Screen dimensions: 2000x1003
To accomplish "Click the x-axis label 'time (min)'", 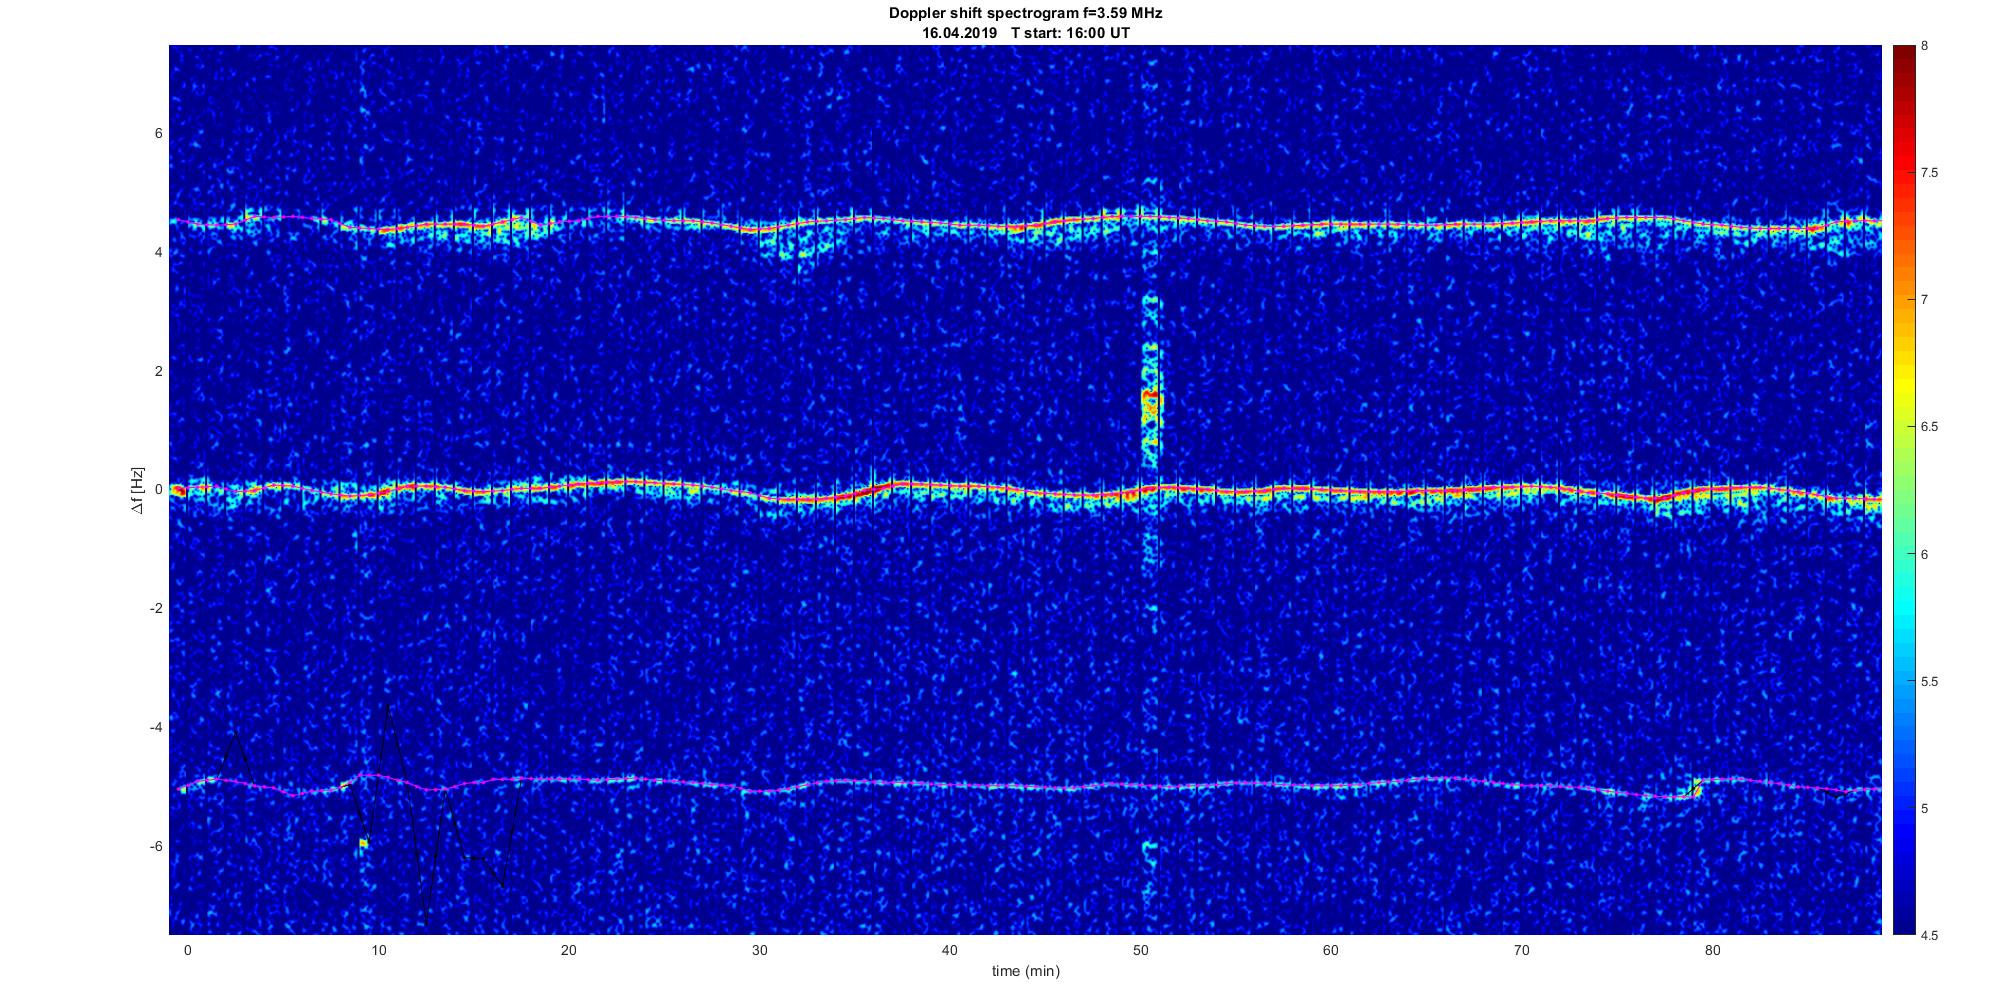I will coord(1025,970).
